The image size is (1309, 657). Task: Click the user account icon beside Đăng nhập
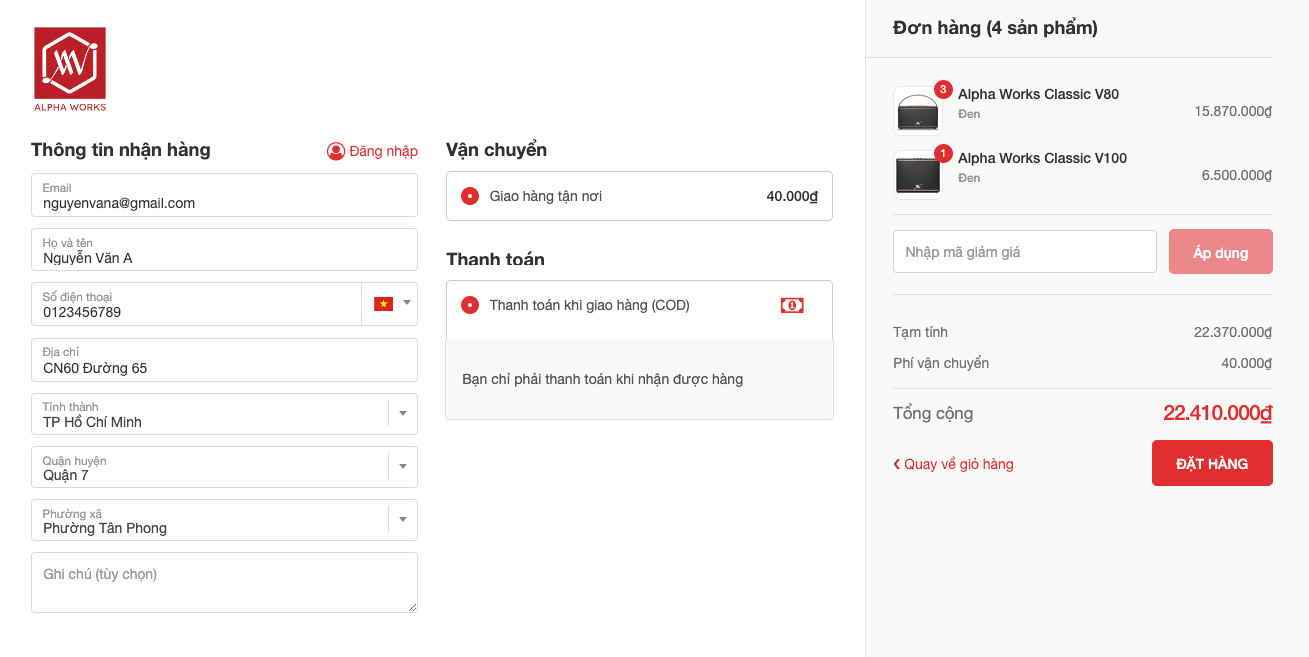click(x=336, y=151)
